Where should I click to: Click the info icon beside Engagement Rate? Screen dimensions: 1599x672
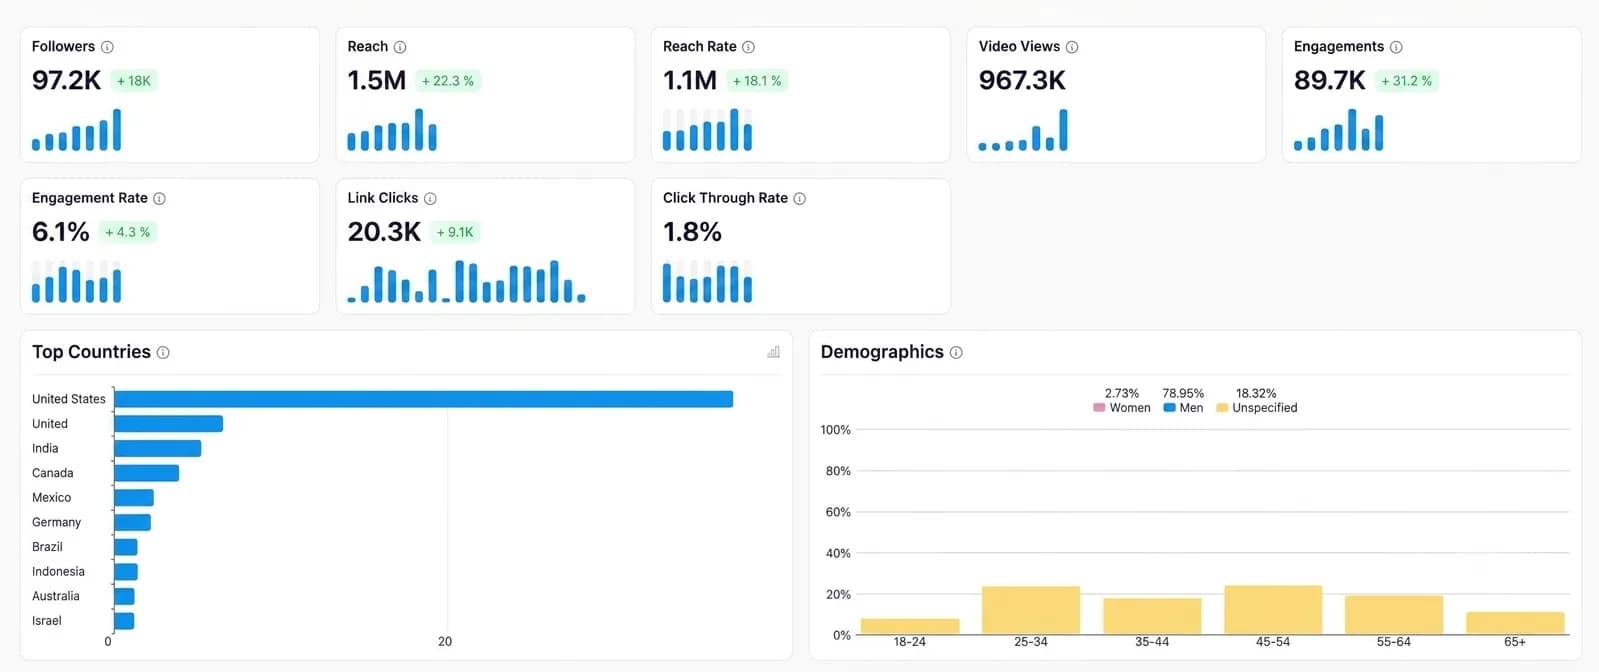pos(159,199)
